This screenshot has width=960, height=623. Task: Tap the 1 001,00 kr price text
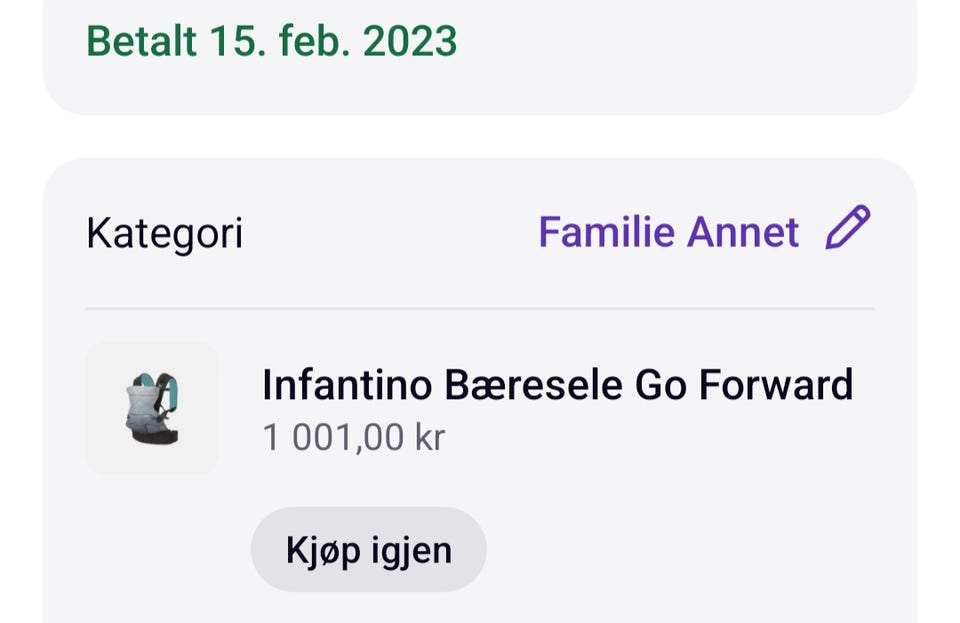[353, 437]
